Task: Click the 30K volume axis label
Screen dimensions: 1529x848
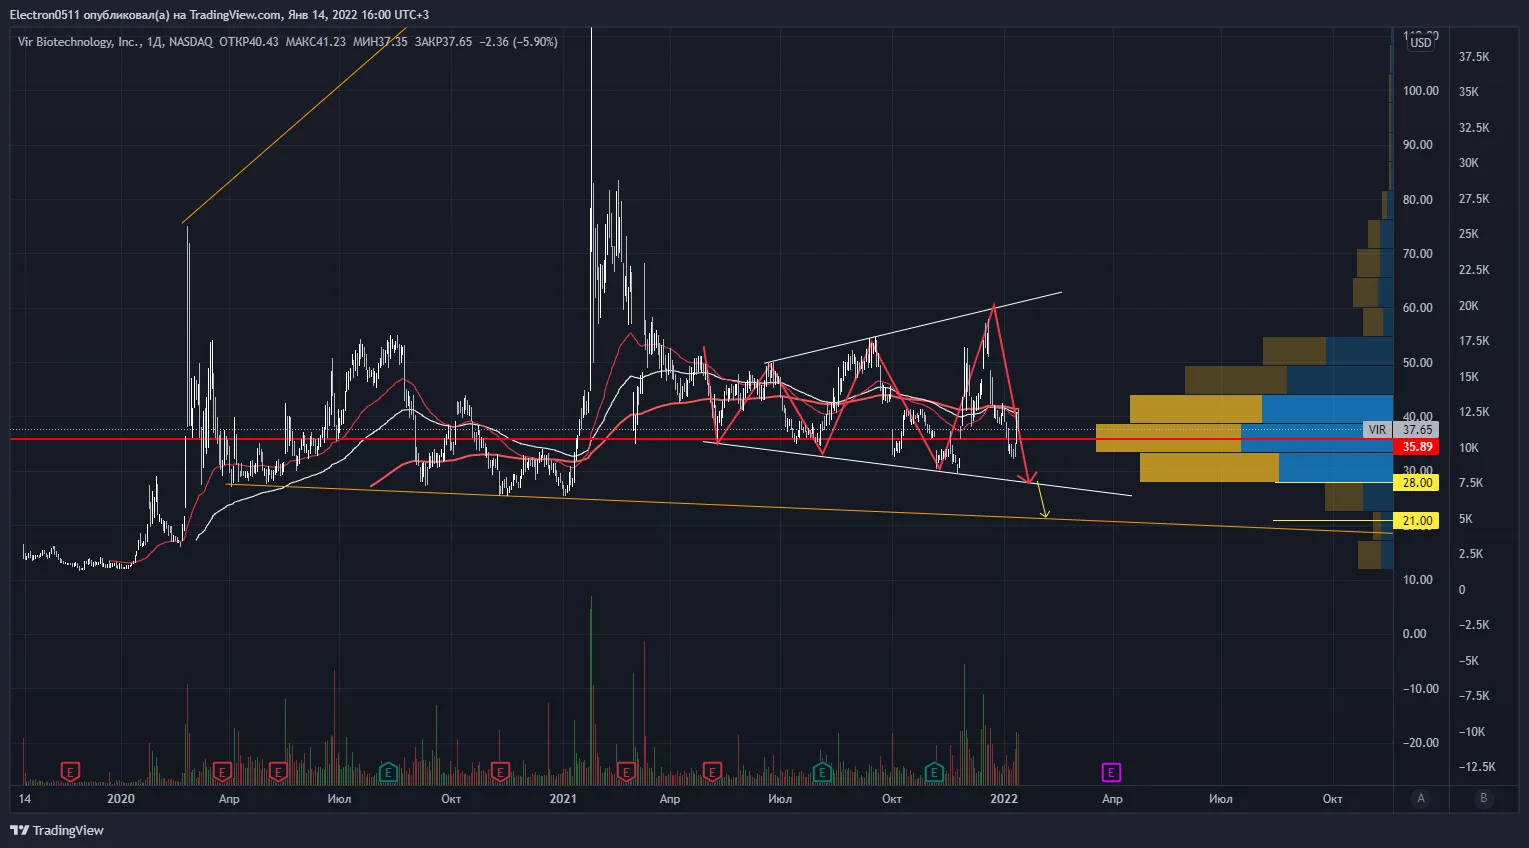Action: [1469, 163]
